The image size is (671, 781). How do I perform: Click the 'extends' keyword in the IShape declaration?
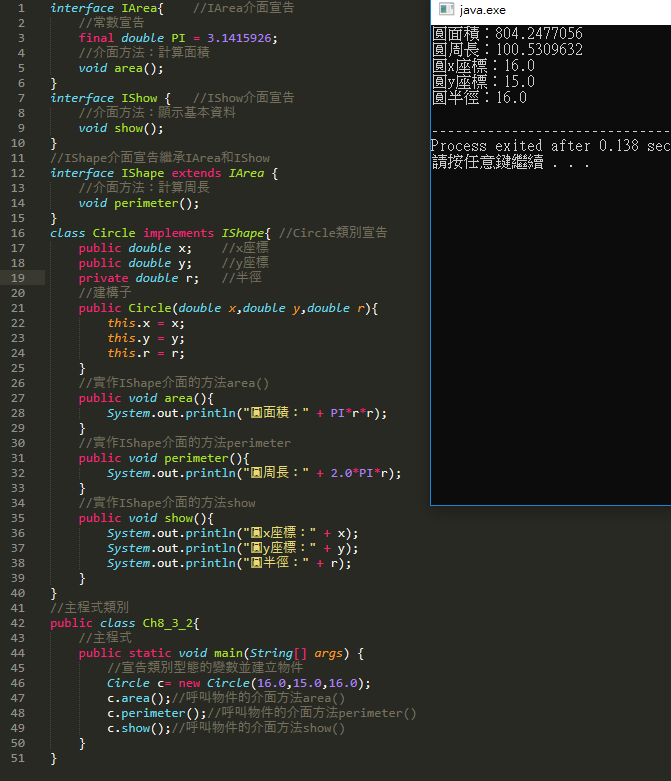(197, 173)
